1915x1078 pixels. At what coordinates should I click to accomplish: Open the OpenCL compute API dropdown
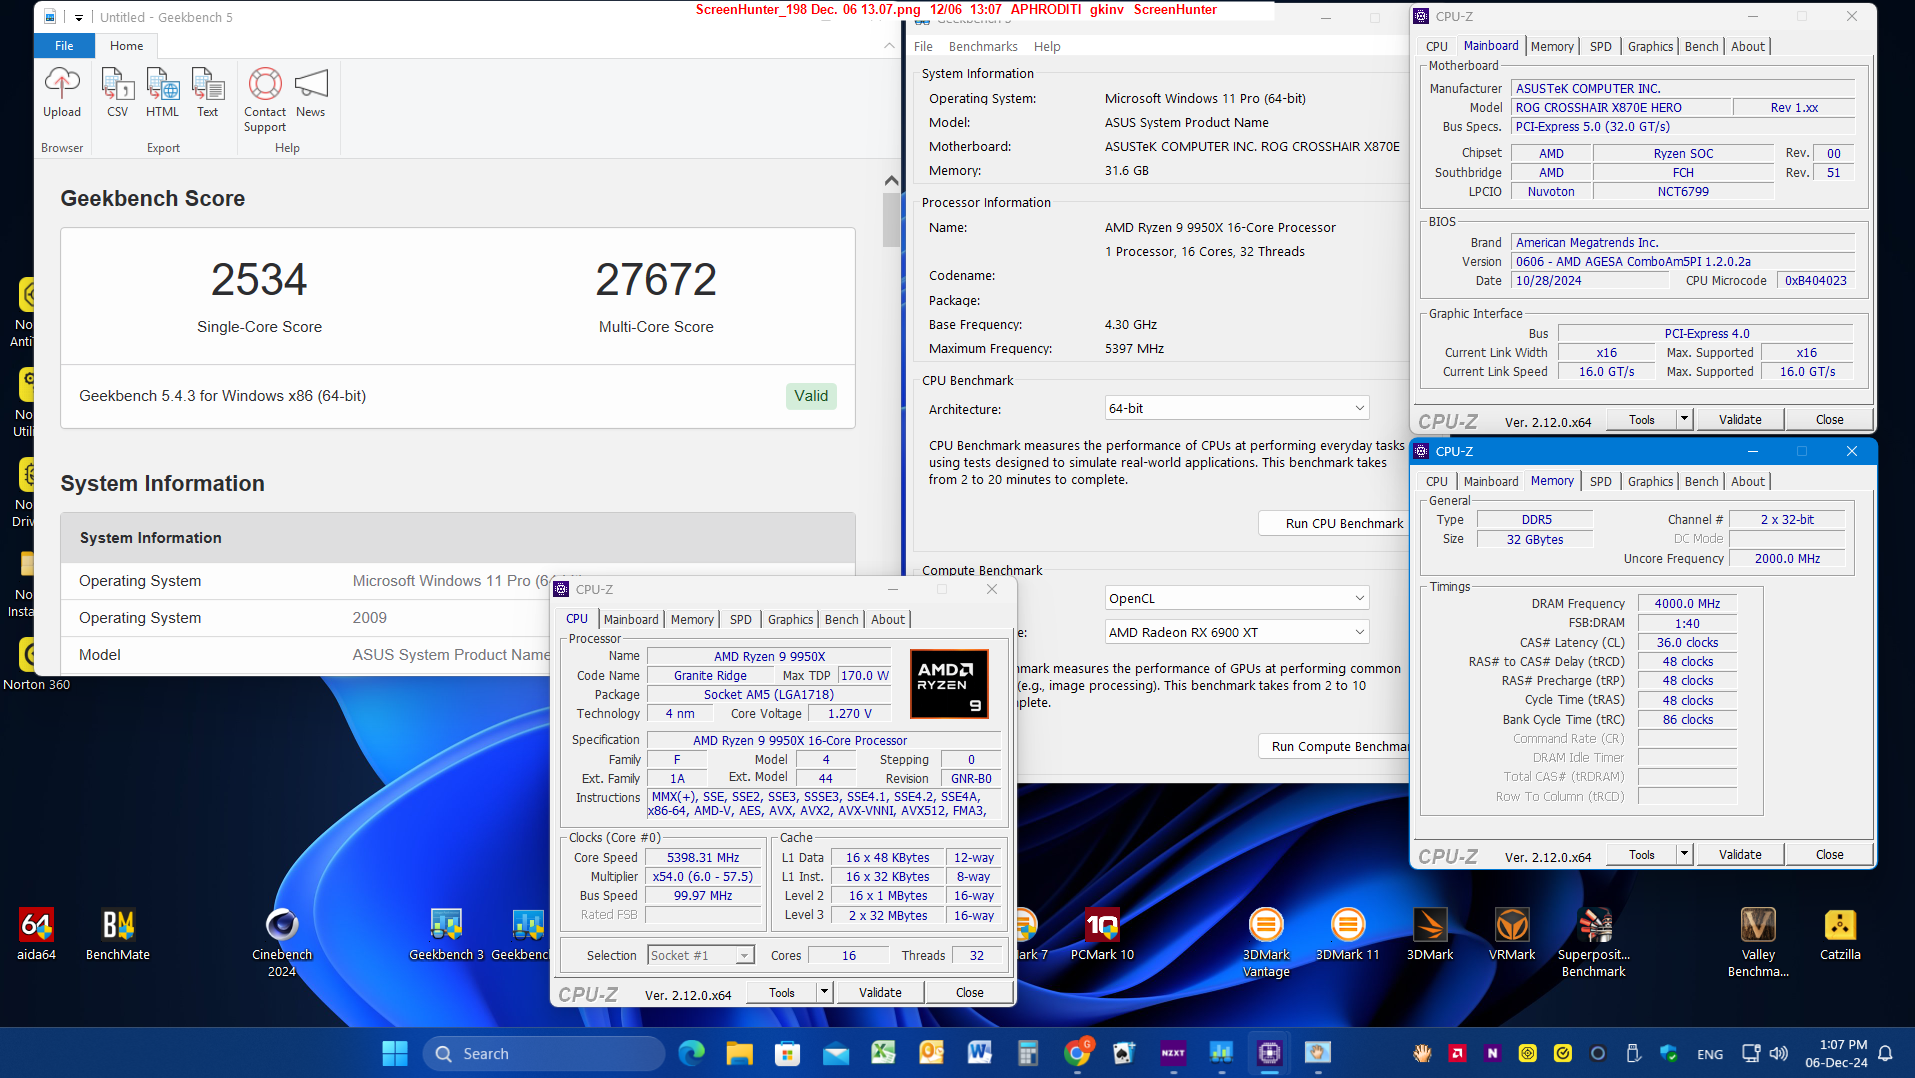tap(1237, 598)
